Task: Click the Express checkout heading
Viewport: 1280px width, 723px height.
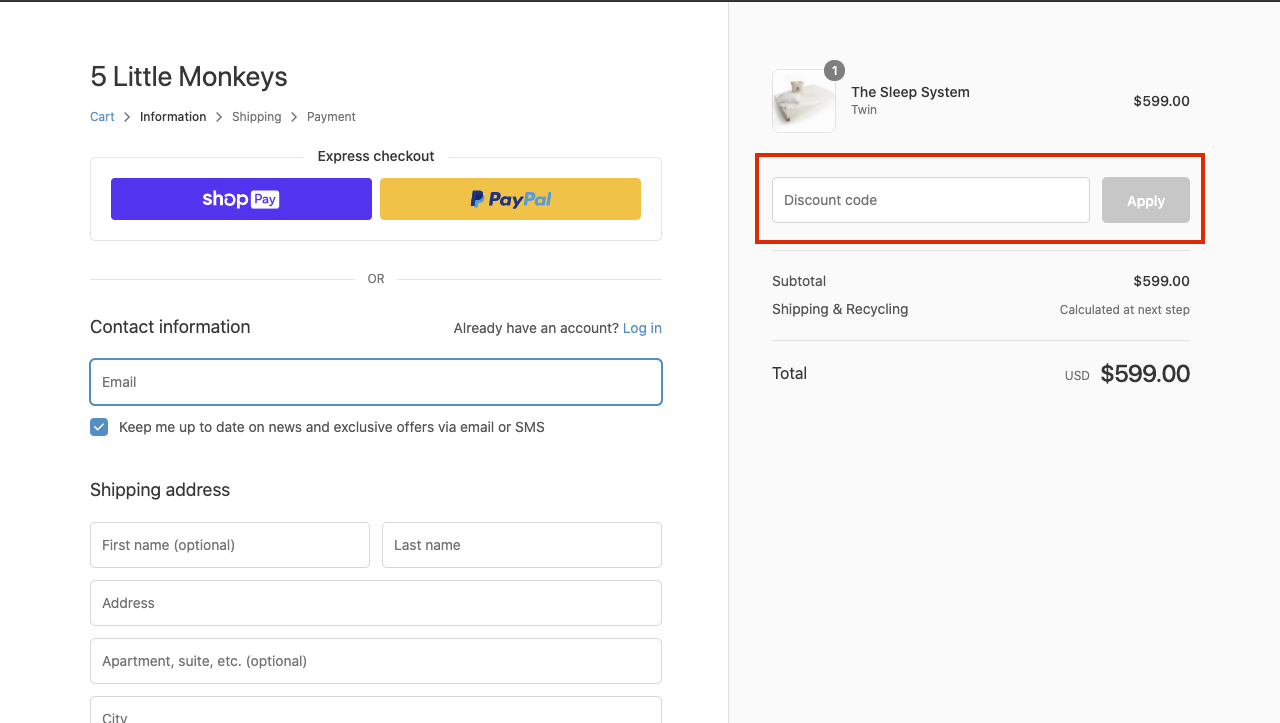Action: tap(376, 156)
